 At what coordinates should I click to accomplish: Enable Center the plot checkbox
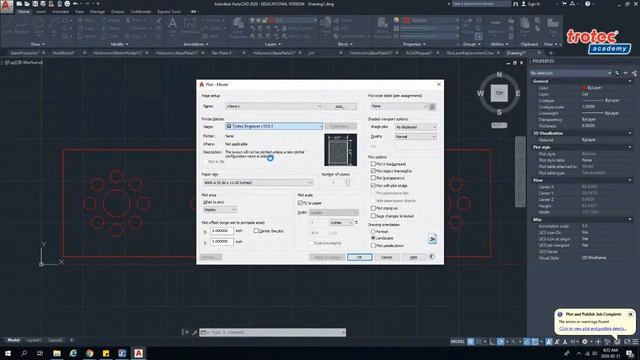click(x=256, y=231)
